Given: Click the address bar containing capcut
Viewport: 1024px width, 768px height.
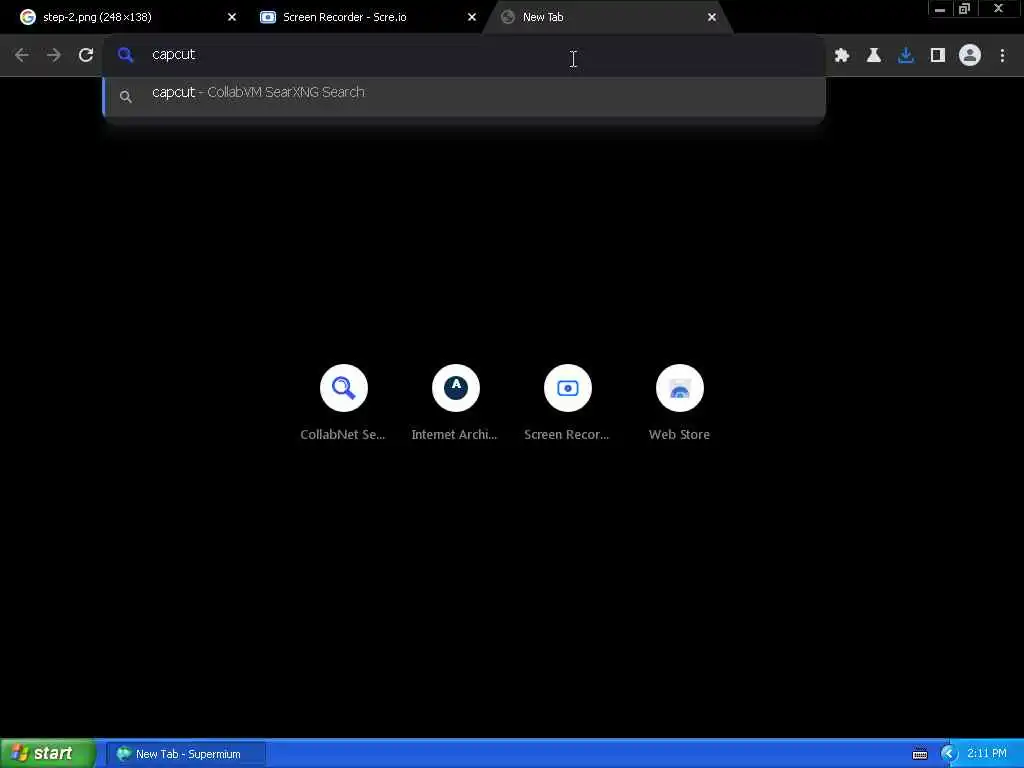Looking at the screenshot, I should point(464,55).
